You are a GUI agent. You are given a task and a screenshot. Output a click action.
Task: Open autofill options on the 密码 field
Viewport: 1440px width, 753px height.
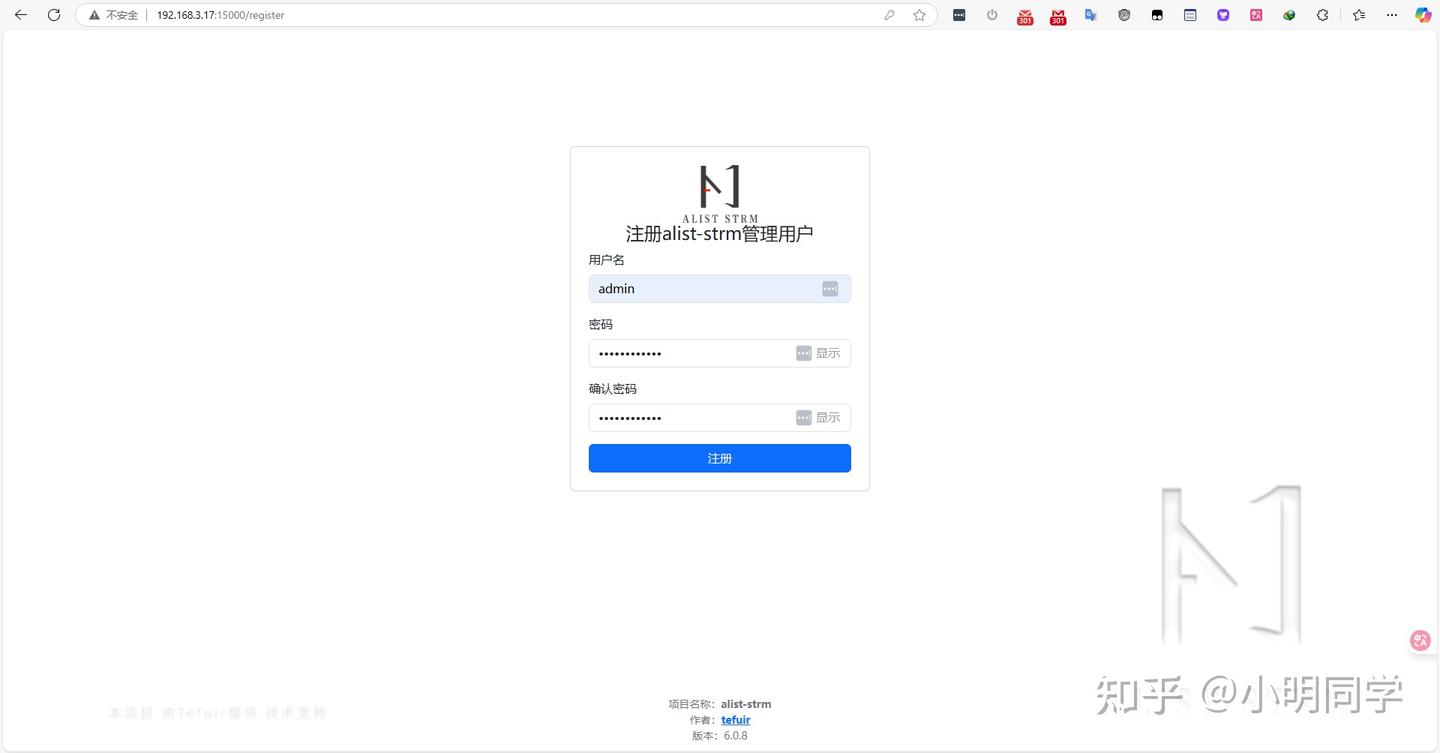pyautogui.click(x=804, y=352)
